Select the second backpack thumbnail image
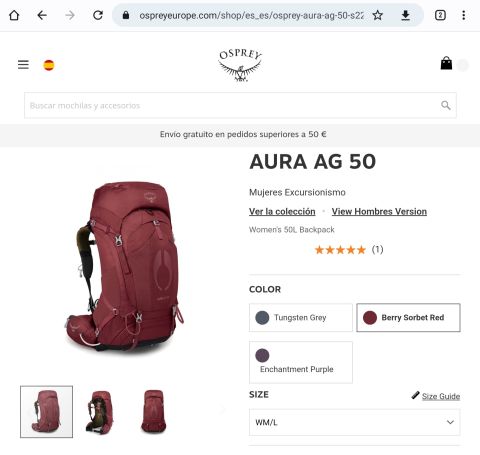 pos(100,412)
